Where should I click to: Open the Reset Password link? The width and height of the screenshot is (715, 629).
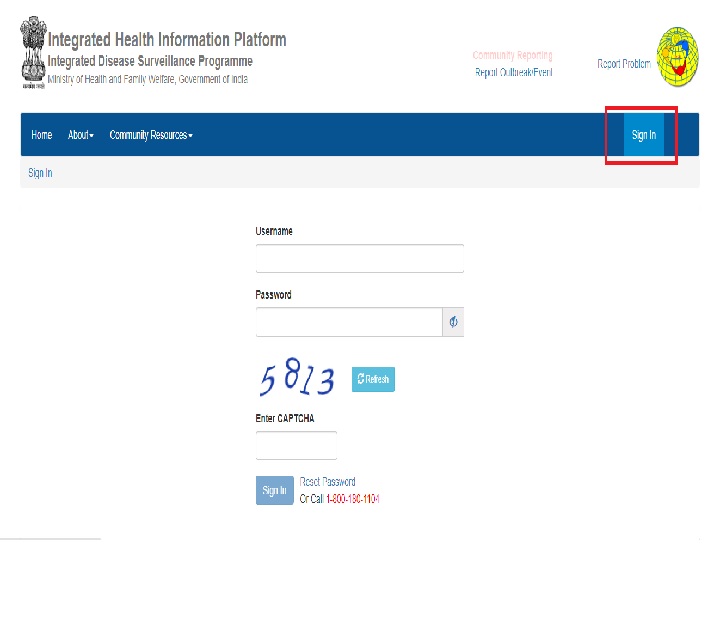pos(327,482)
